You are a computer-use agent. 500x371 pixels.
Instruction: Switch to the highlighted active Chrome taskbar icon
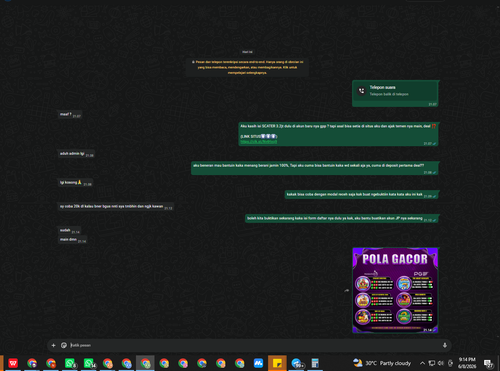145,363
